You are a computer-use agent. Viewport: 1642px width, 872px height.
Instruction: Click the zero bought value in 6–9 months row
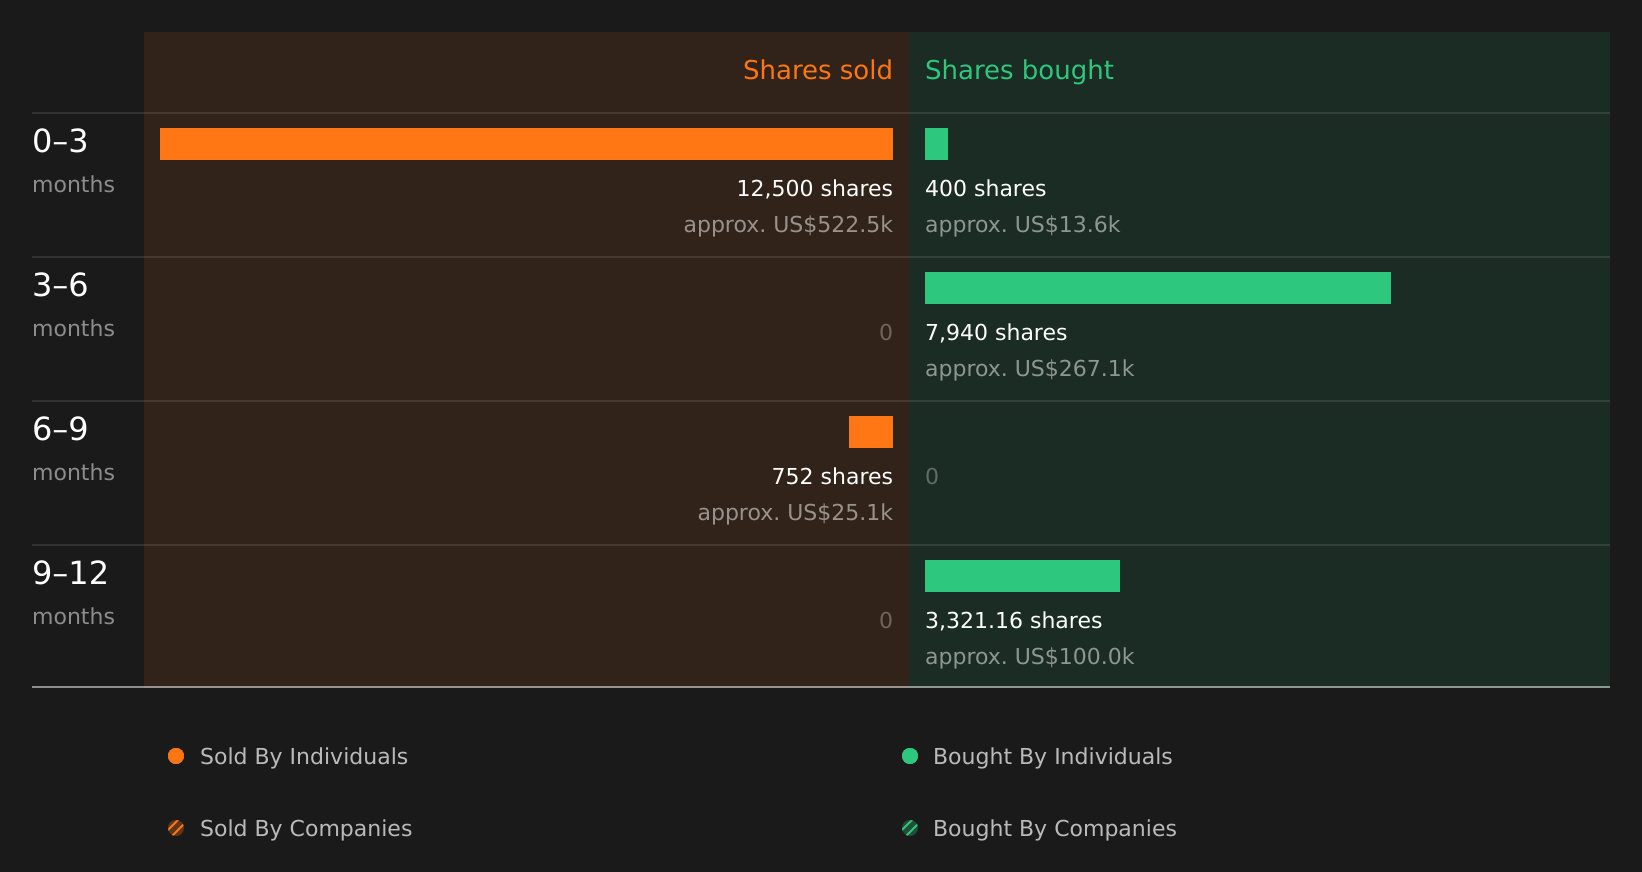[932, 476]
